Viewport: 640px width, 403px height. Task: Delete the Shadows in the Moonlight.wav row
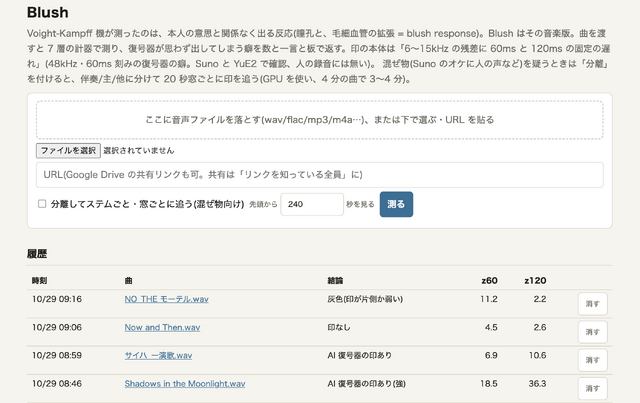(593, 388)
